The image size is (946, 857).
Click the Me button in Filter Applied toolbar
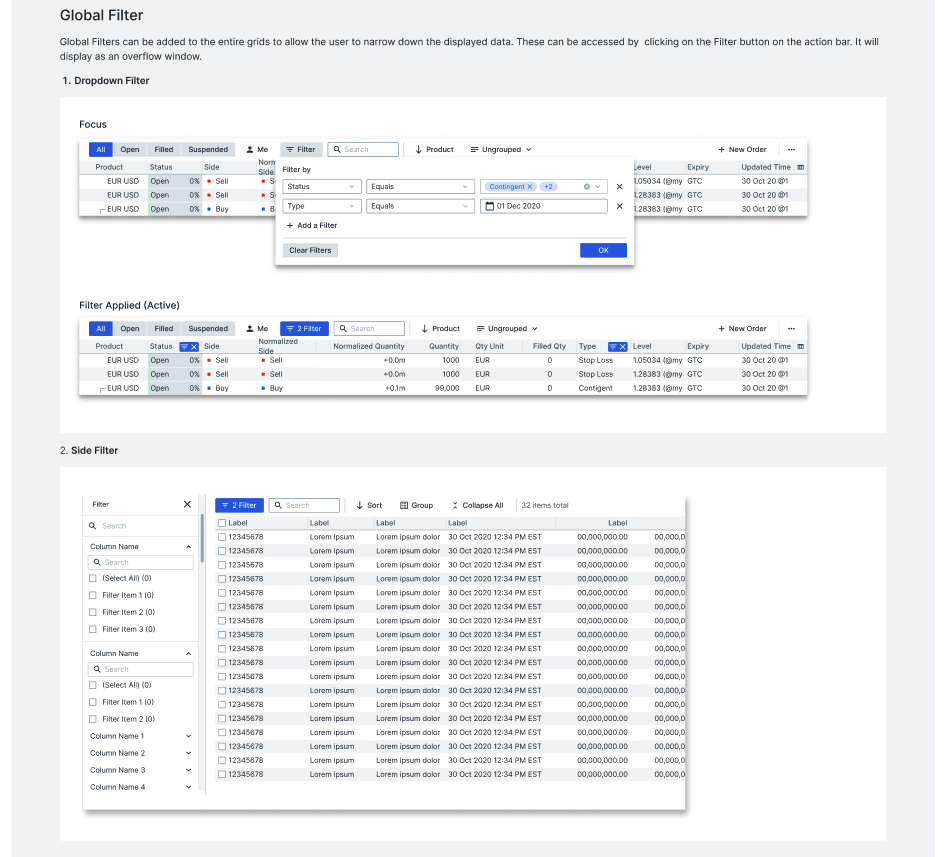coord(257,329)
